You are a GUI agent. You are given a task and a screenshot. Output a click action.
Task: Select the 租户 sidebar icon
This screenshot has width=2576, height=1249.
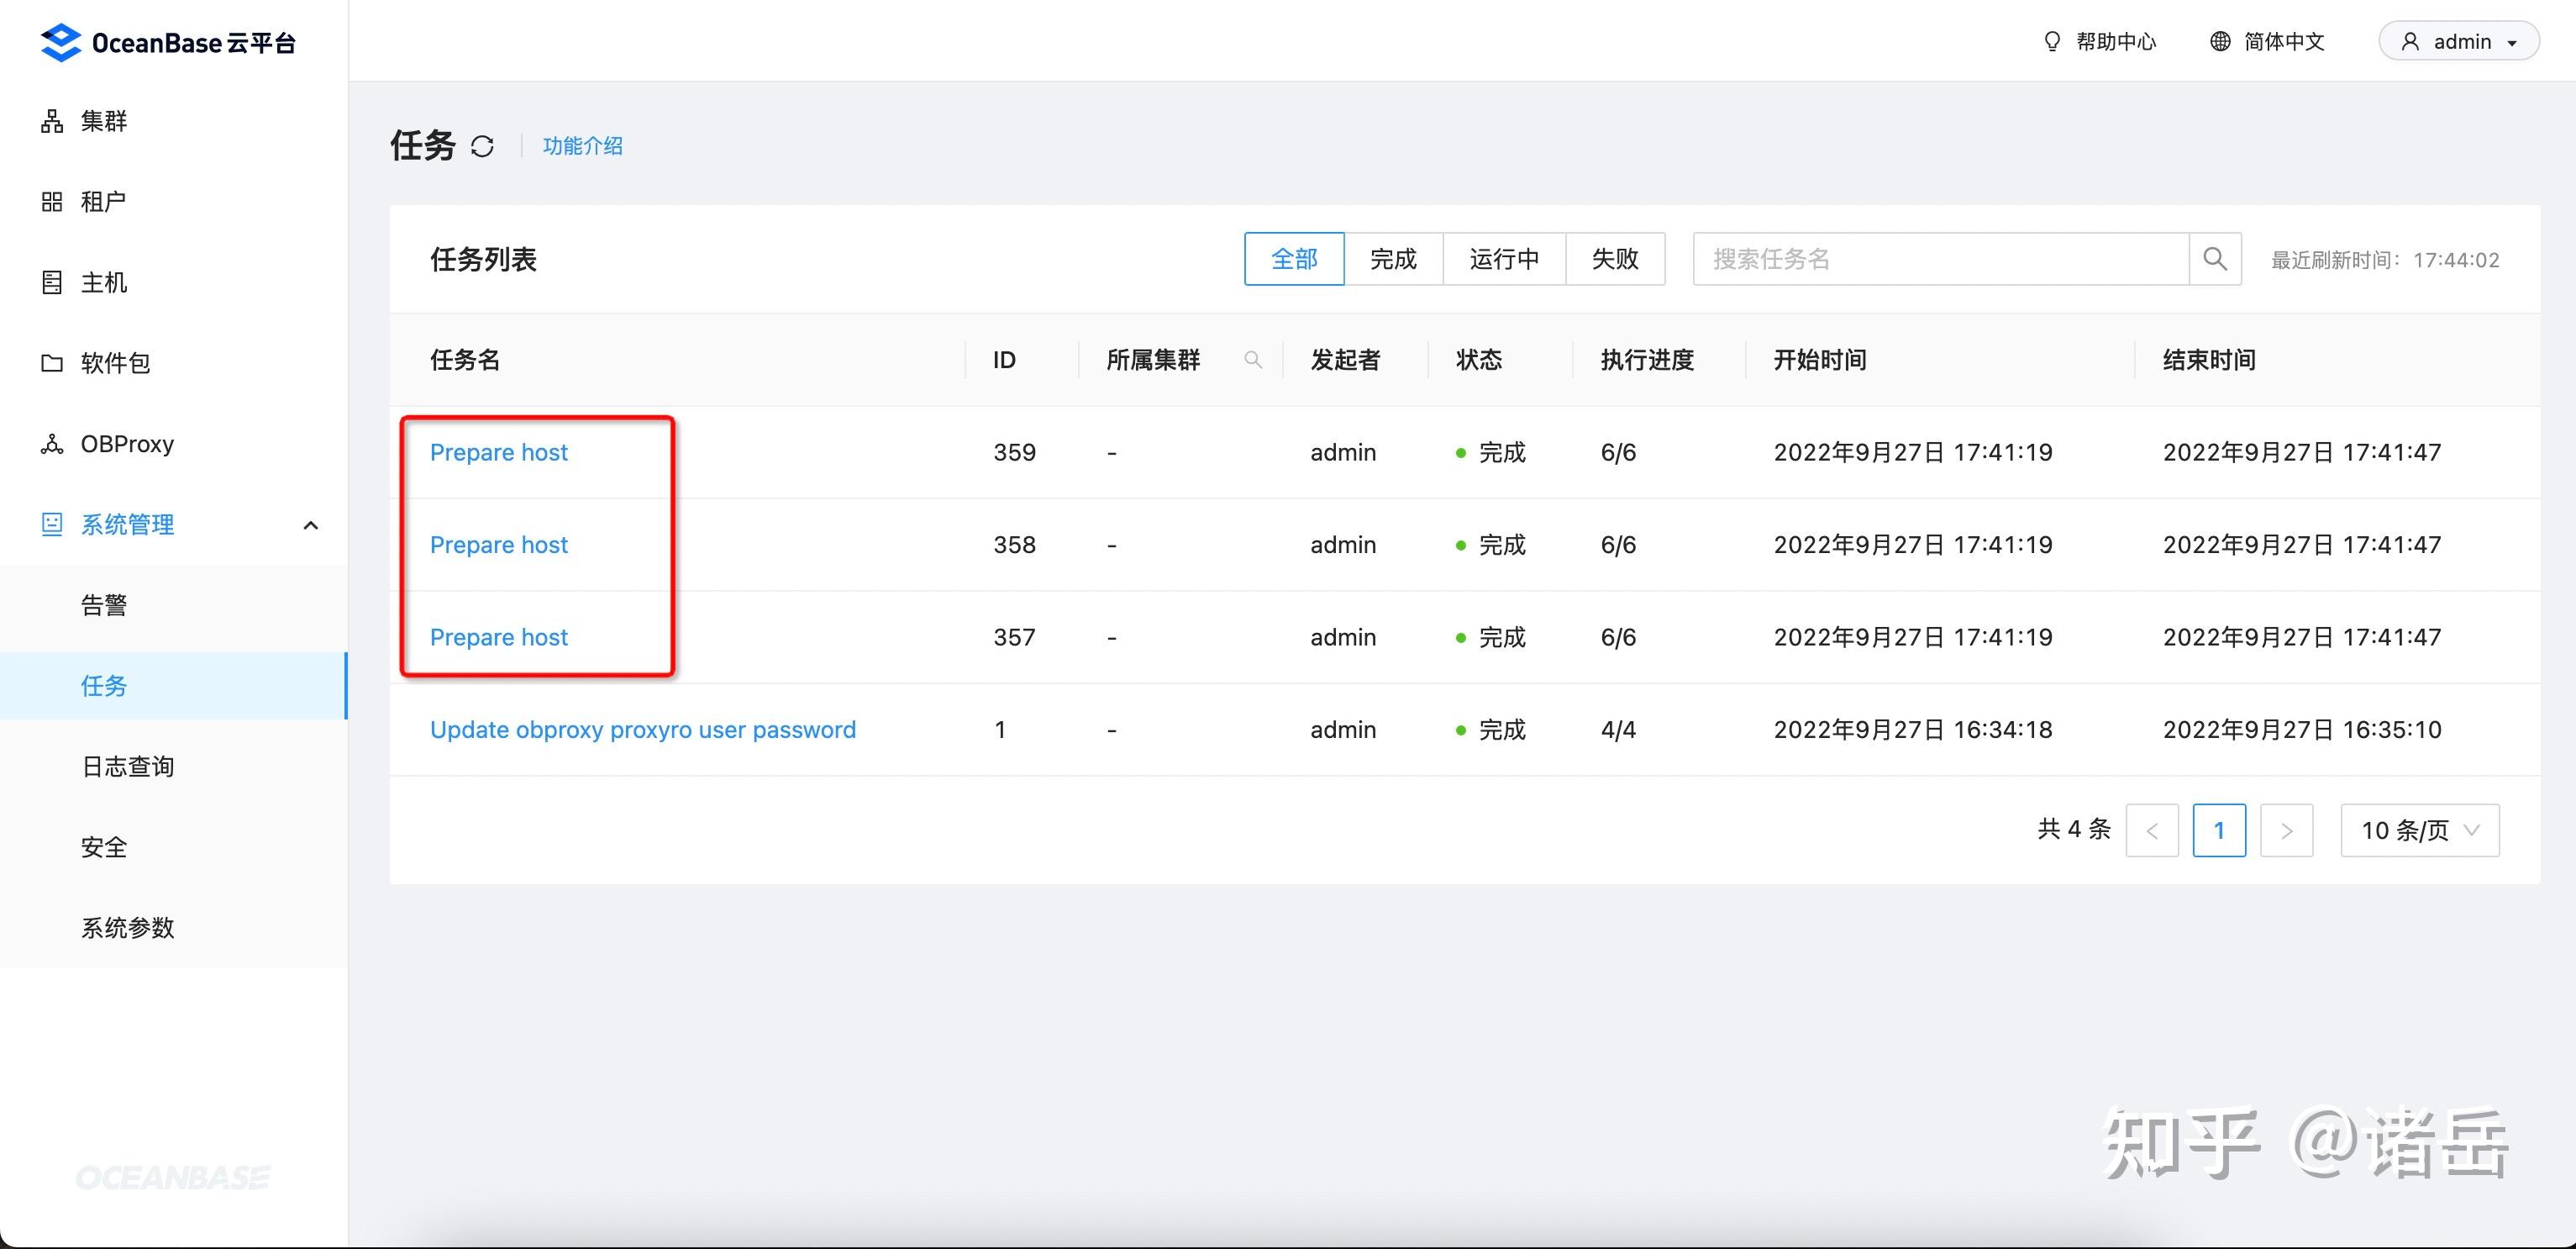[x=103, y=201]
